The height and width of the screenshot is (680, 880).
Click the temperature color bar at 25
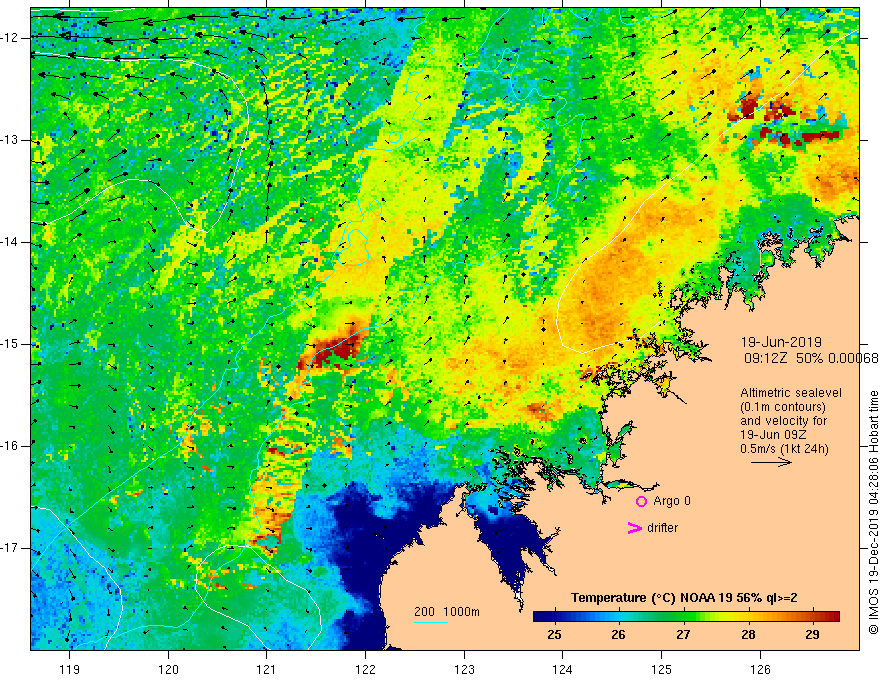pyautogui.click(x=554, y=617)
